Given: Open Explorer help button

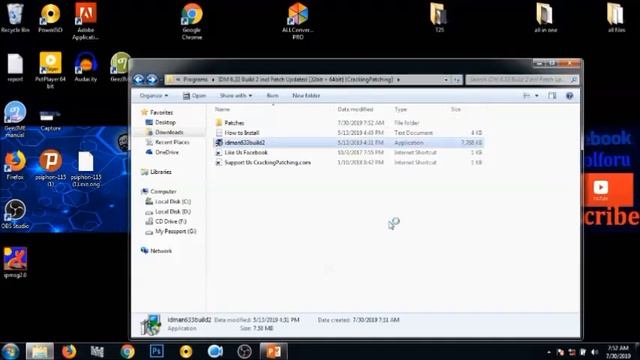Looking at the screenshot, I should point(569,96).
